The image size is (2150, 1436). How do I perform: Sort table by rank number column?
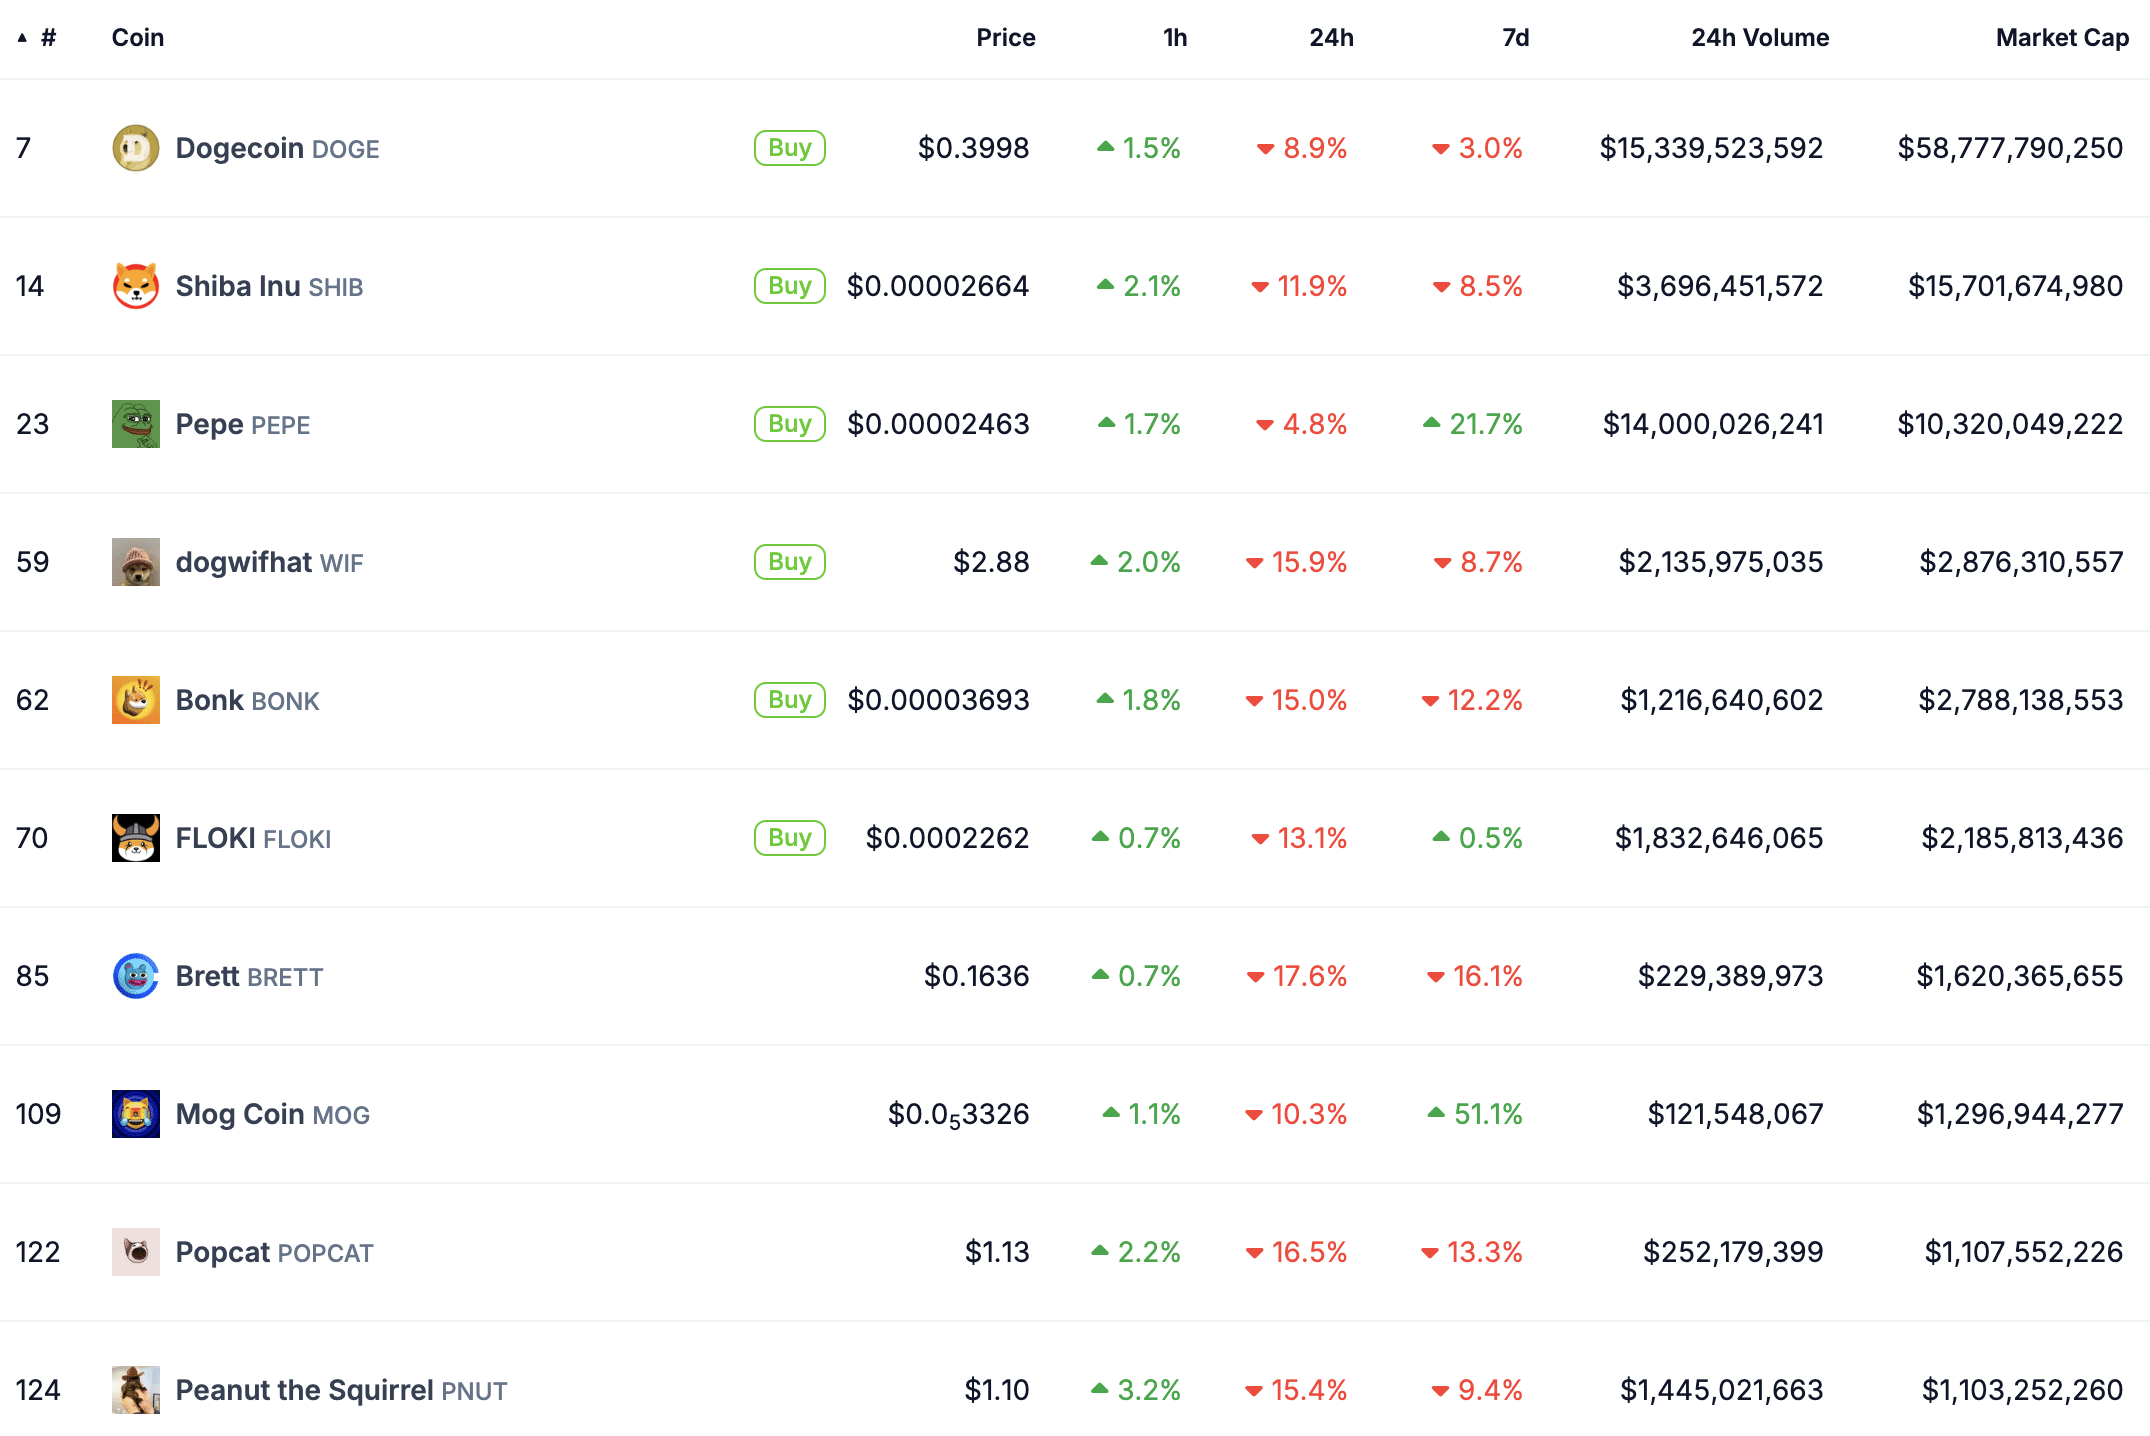point(47,38)
